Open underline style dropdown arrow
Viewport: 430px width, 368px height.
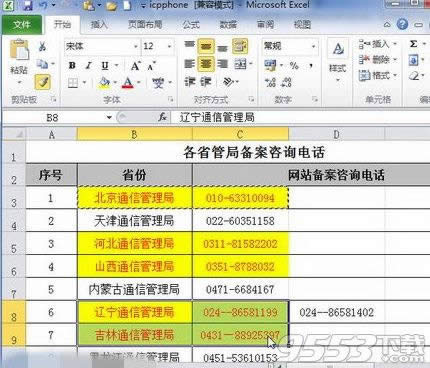[116, 65]
